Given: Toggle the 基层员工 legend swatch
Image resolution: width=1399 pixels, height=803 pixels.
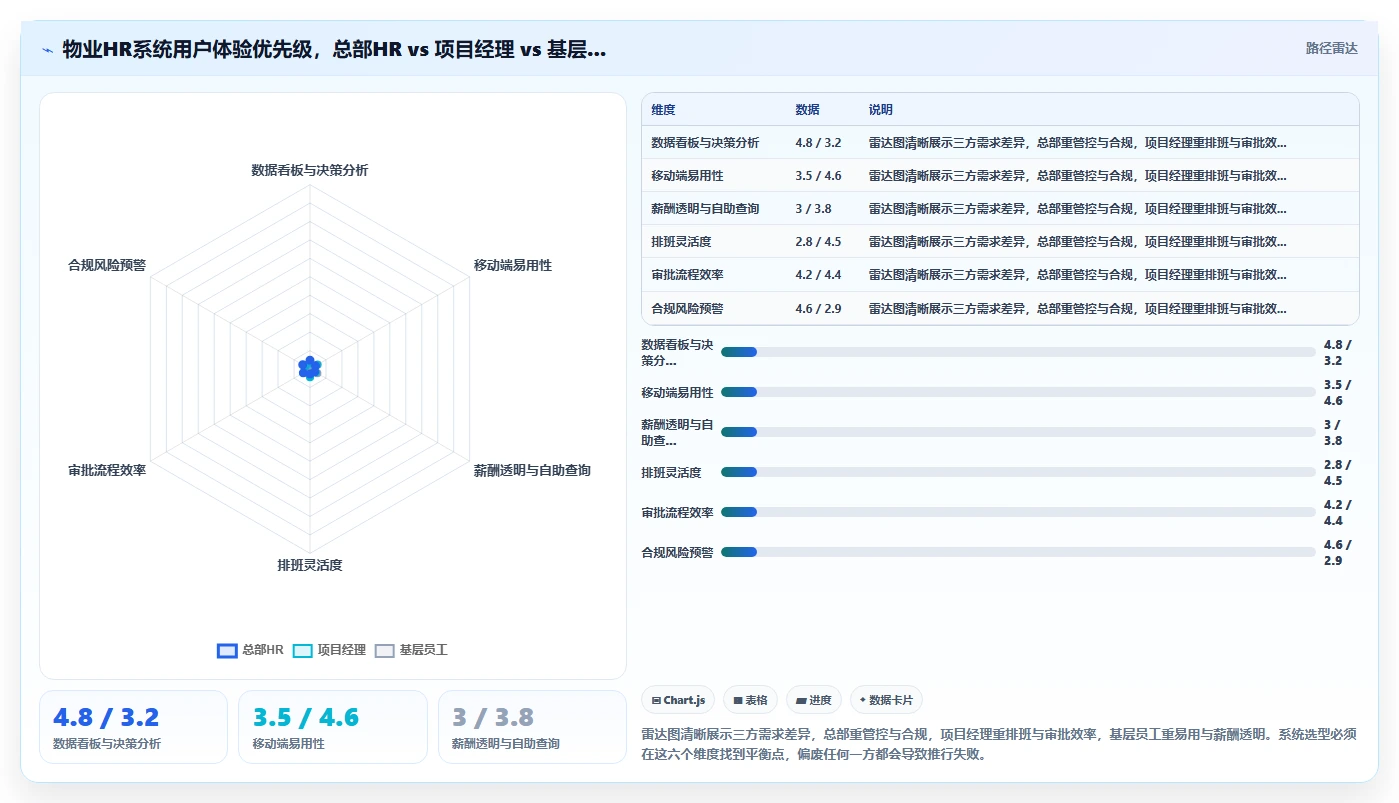Looking at the screenshot, I should 385,651.
